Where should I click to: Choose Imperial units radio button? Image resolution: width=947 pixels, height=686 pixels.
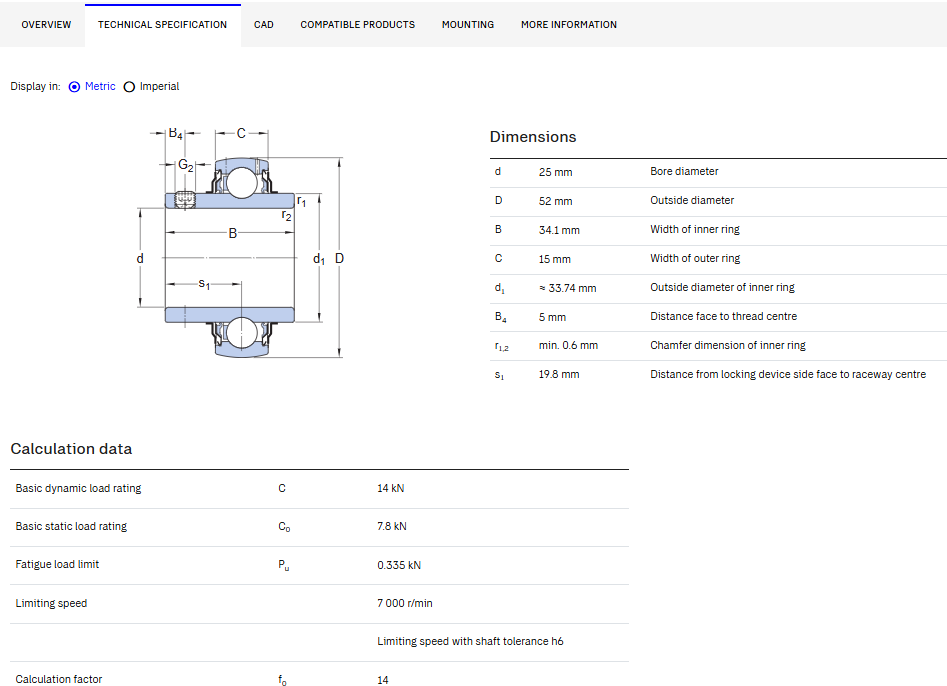click(129, 87)
